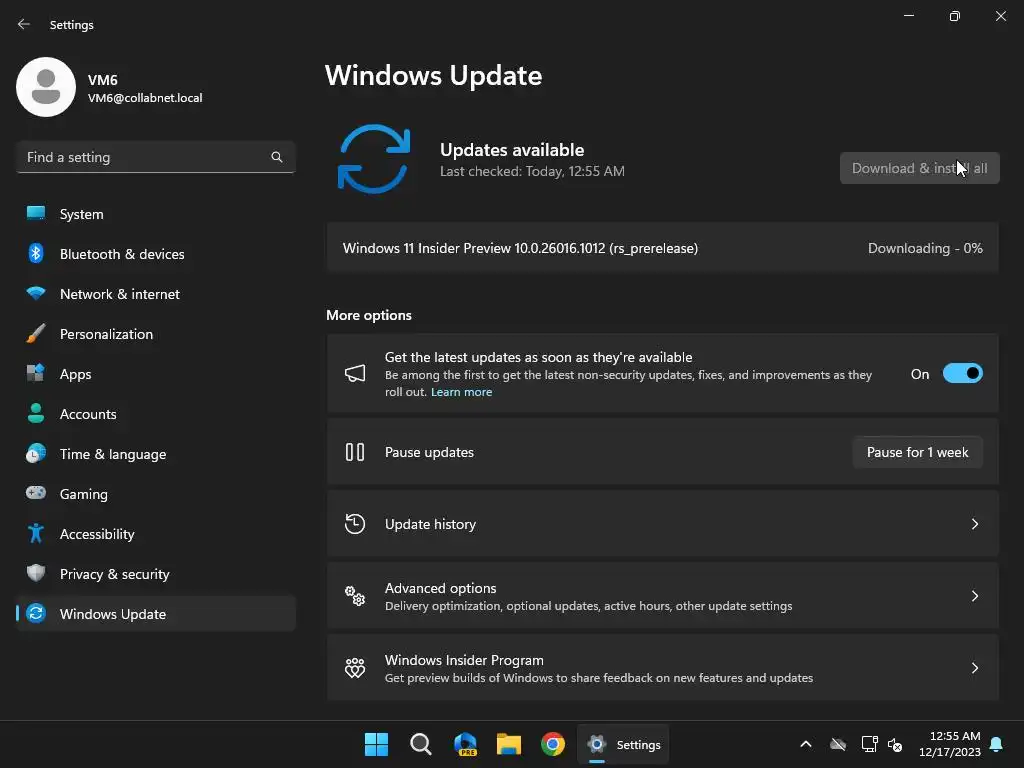Screen dimensions: 1024x768
Task: Click the Privacy & security shield icon
Action: click(36, 573)
